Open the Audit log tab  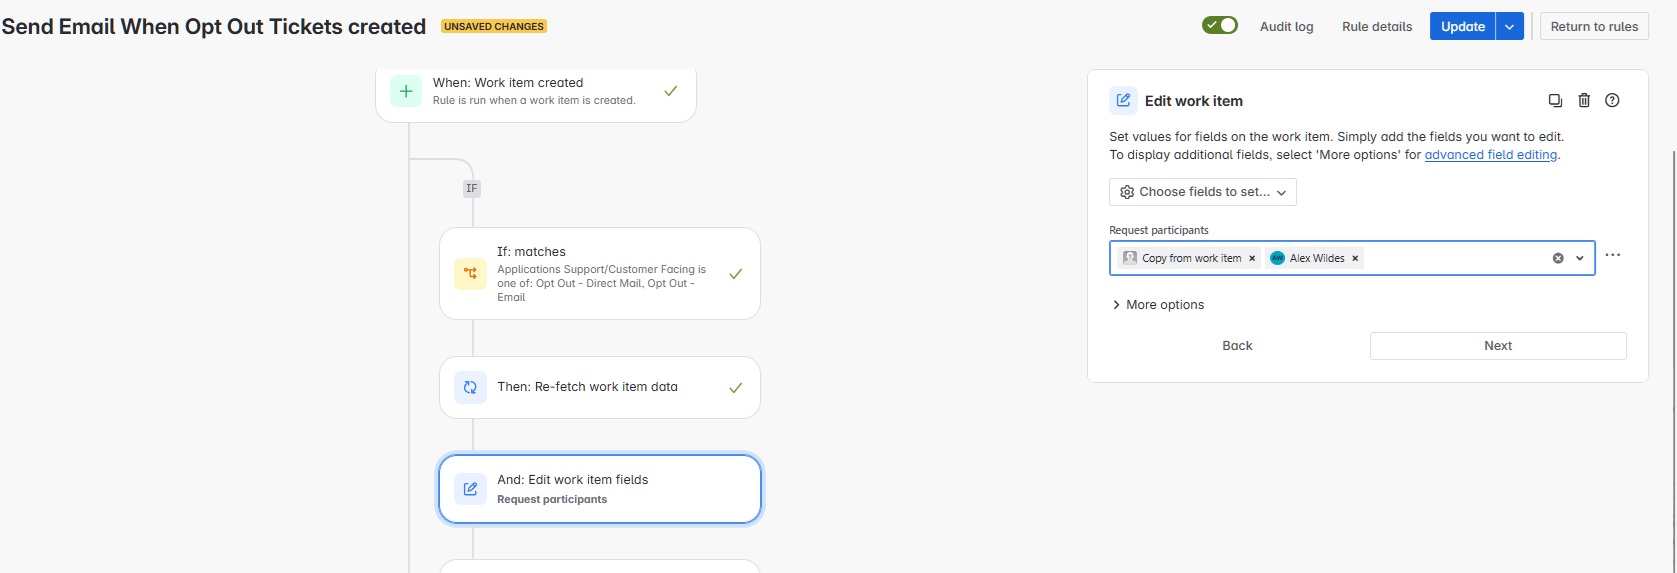1287,27
